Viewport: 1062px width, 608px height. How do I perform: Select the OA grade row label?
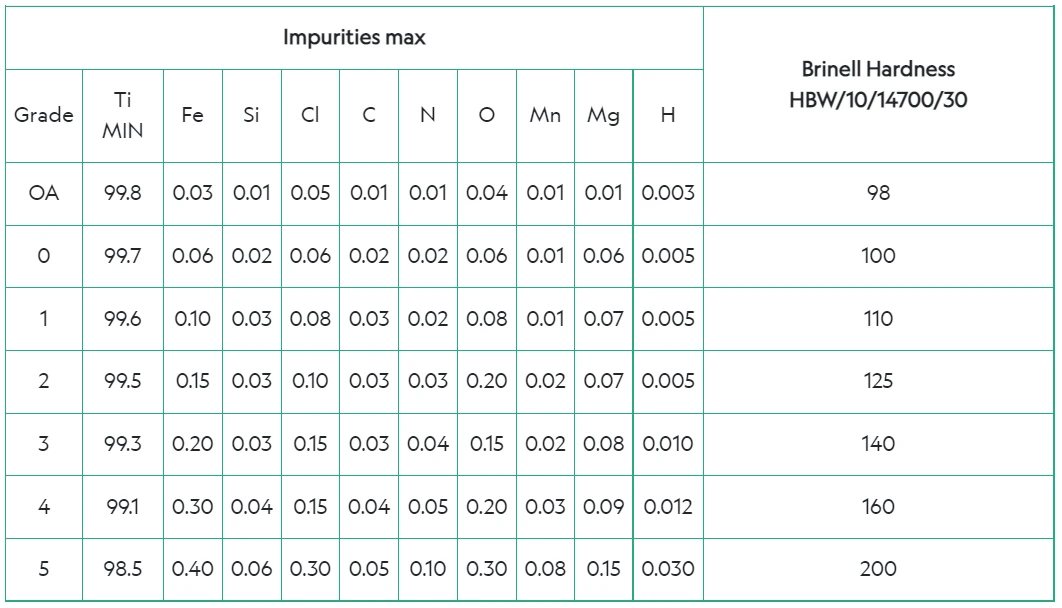point(44,194)
